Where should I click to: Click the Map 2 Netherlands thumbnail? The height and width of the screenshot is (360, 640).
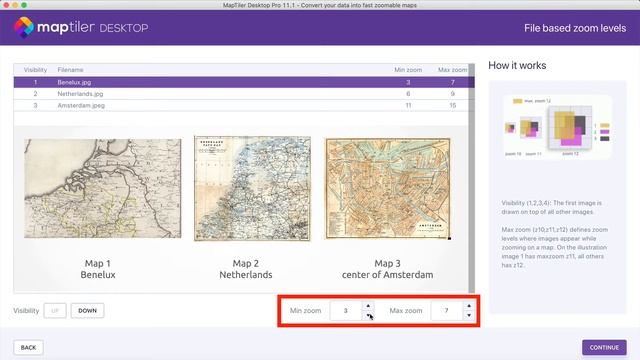click(252, 188)
